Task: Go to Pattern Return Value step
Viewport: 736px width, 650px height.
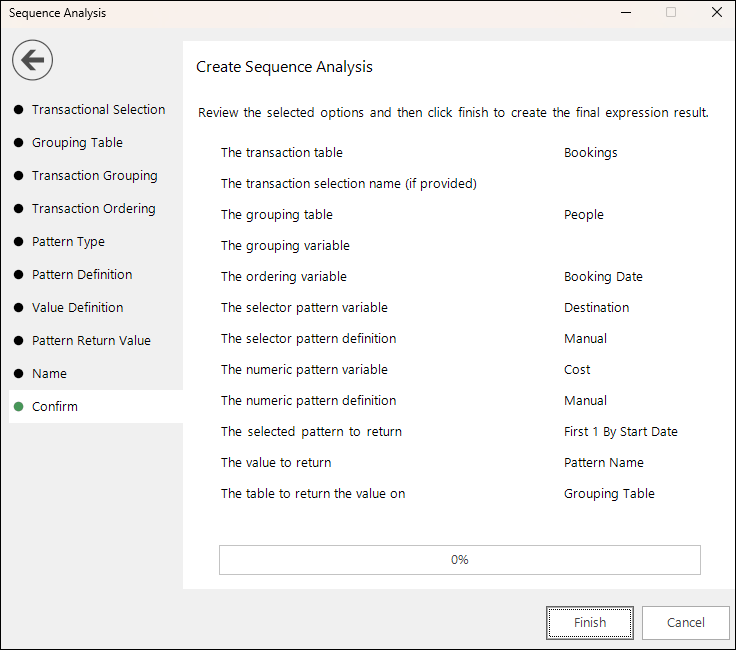Action: [x=91, y=340]
